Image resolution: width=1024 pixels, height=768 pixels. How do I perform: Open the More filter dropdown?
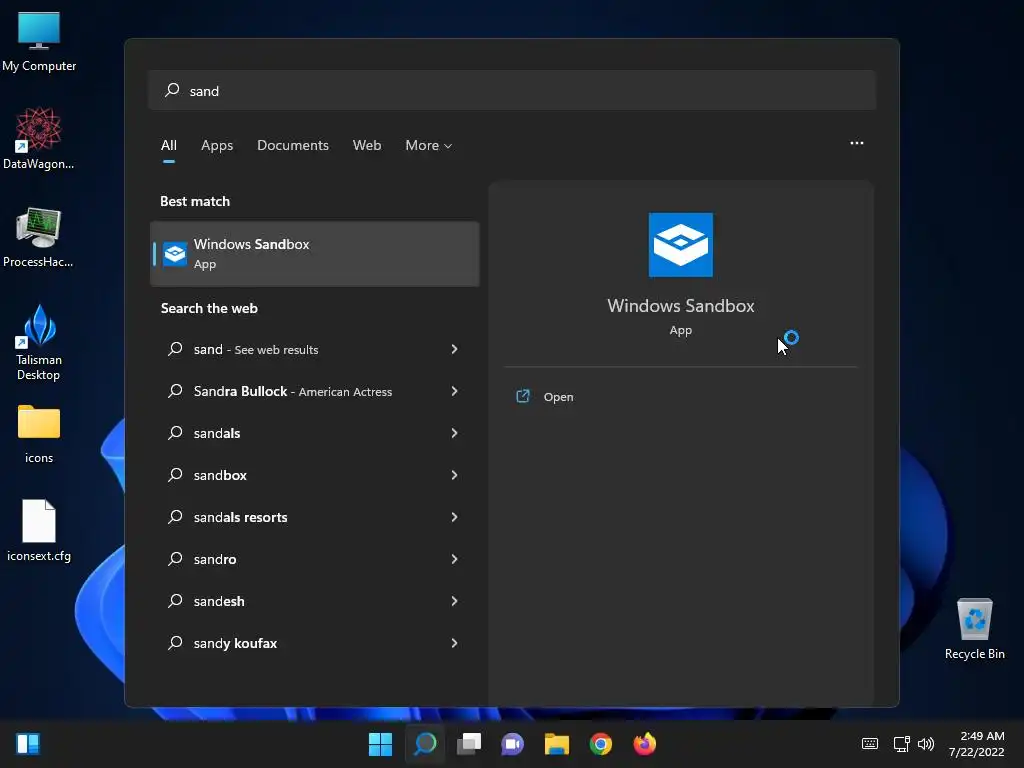(x=428, y=145)
